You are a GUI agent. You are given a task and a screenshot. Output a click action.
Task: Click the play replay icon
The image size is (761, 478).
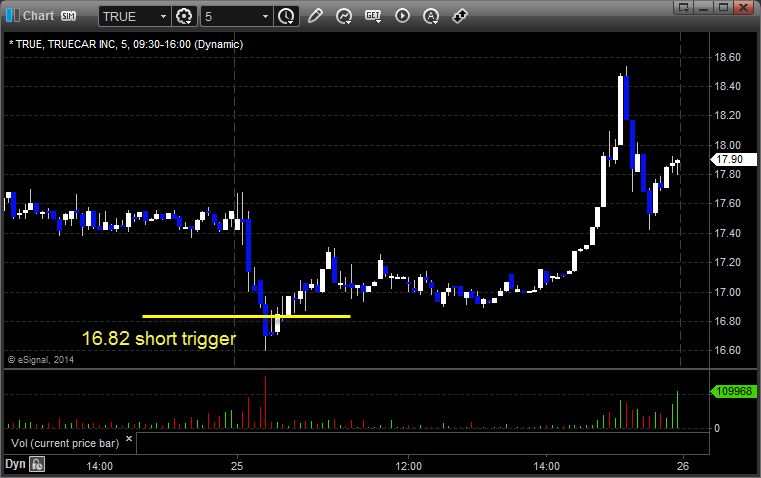coord(402,16)
